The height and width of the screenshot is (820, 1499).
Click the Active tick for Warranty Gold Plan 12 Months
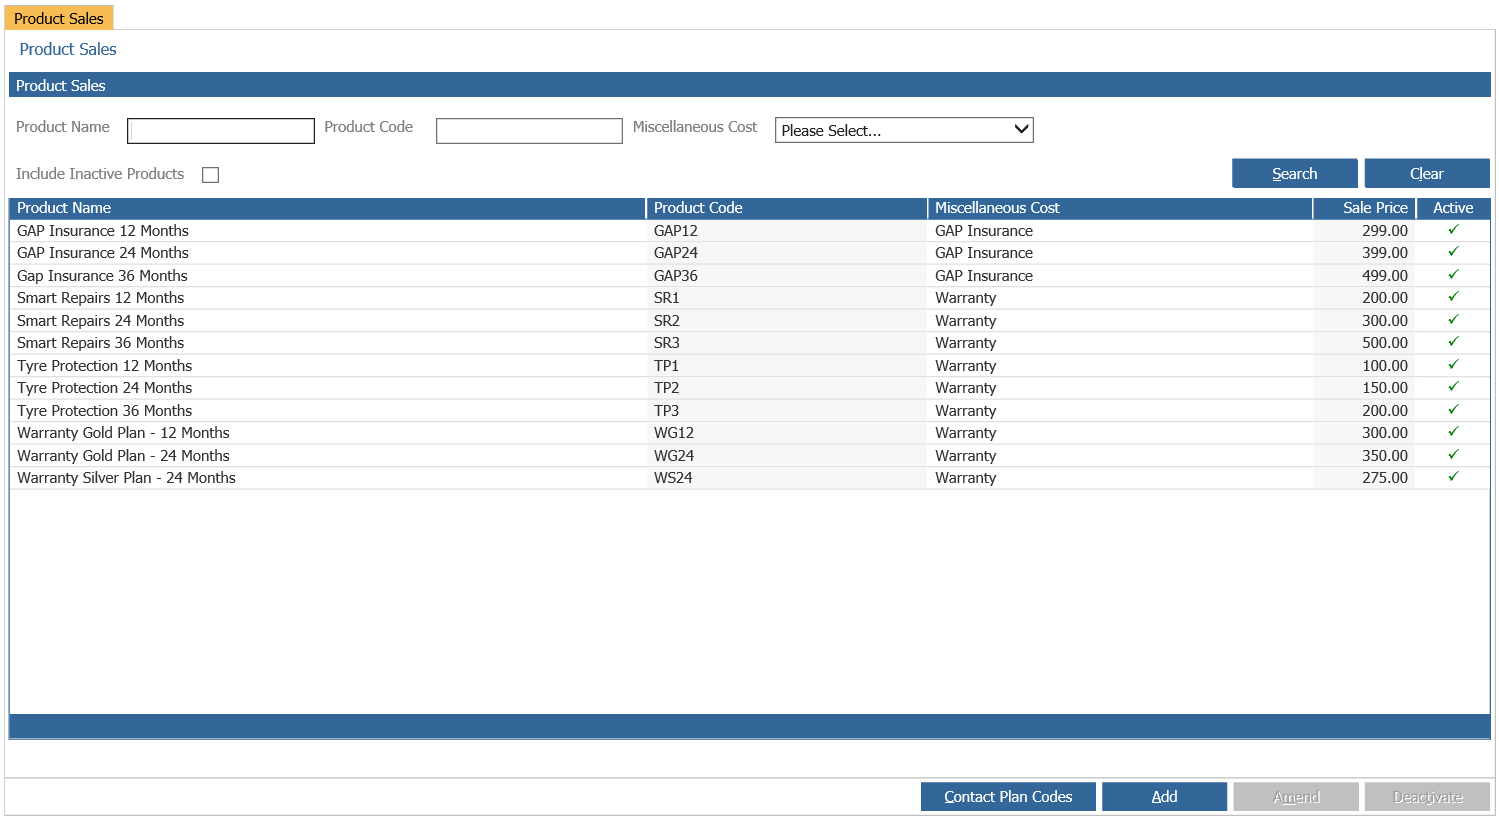(1453, 432)
